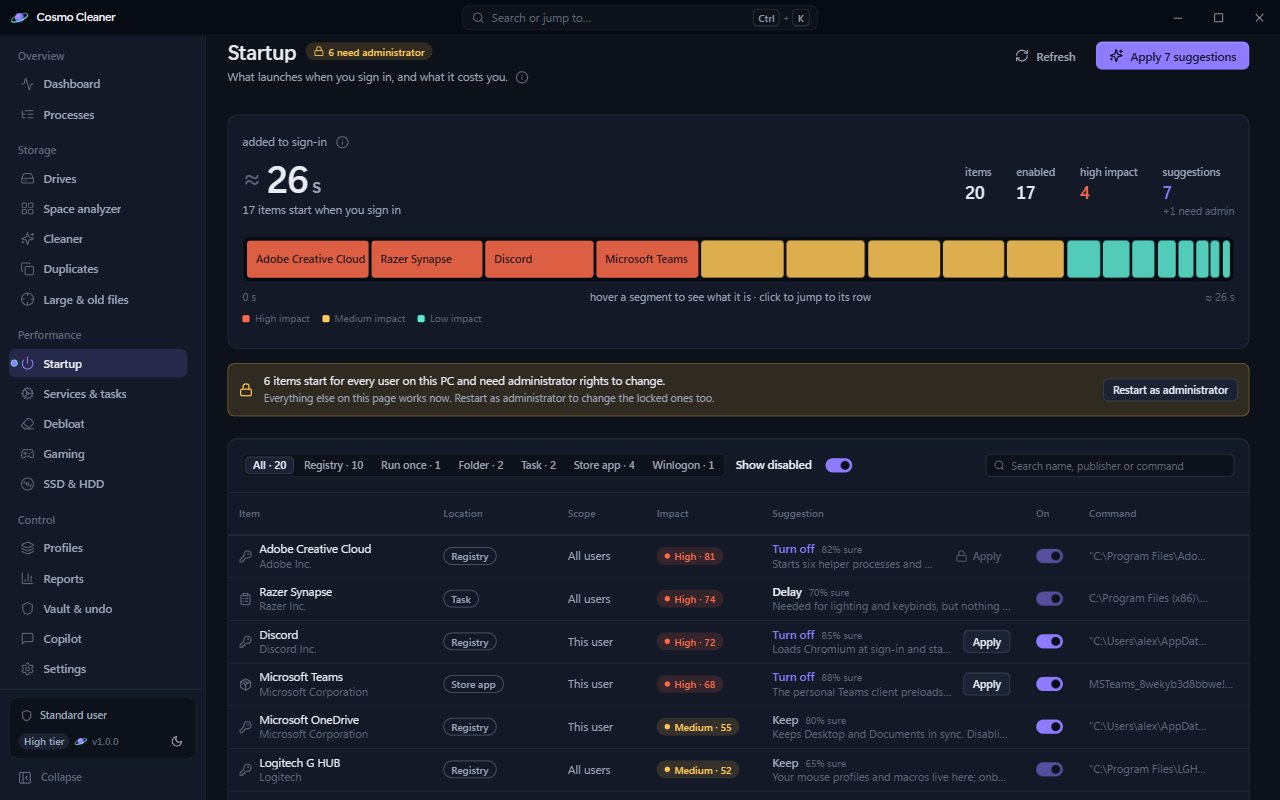
Task: Select the Winlogon · 1 filter
Action: click(x=683, y=465)
